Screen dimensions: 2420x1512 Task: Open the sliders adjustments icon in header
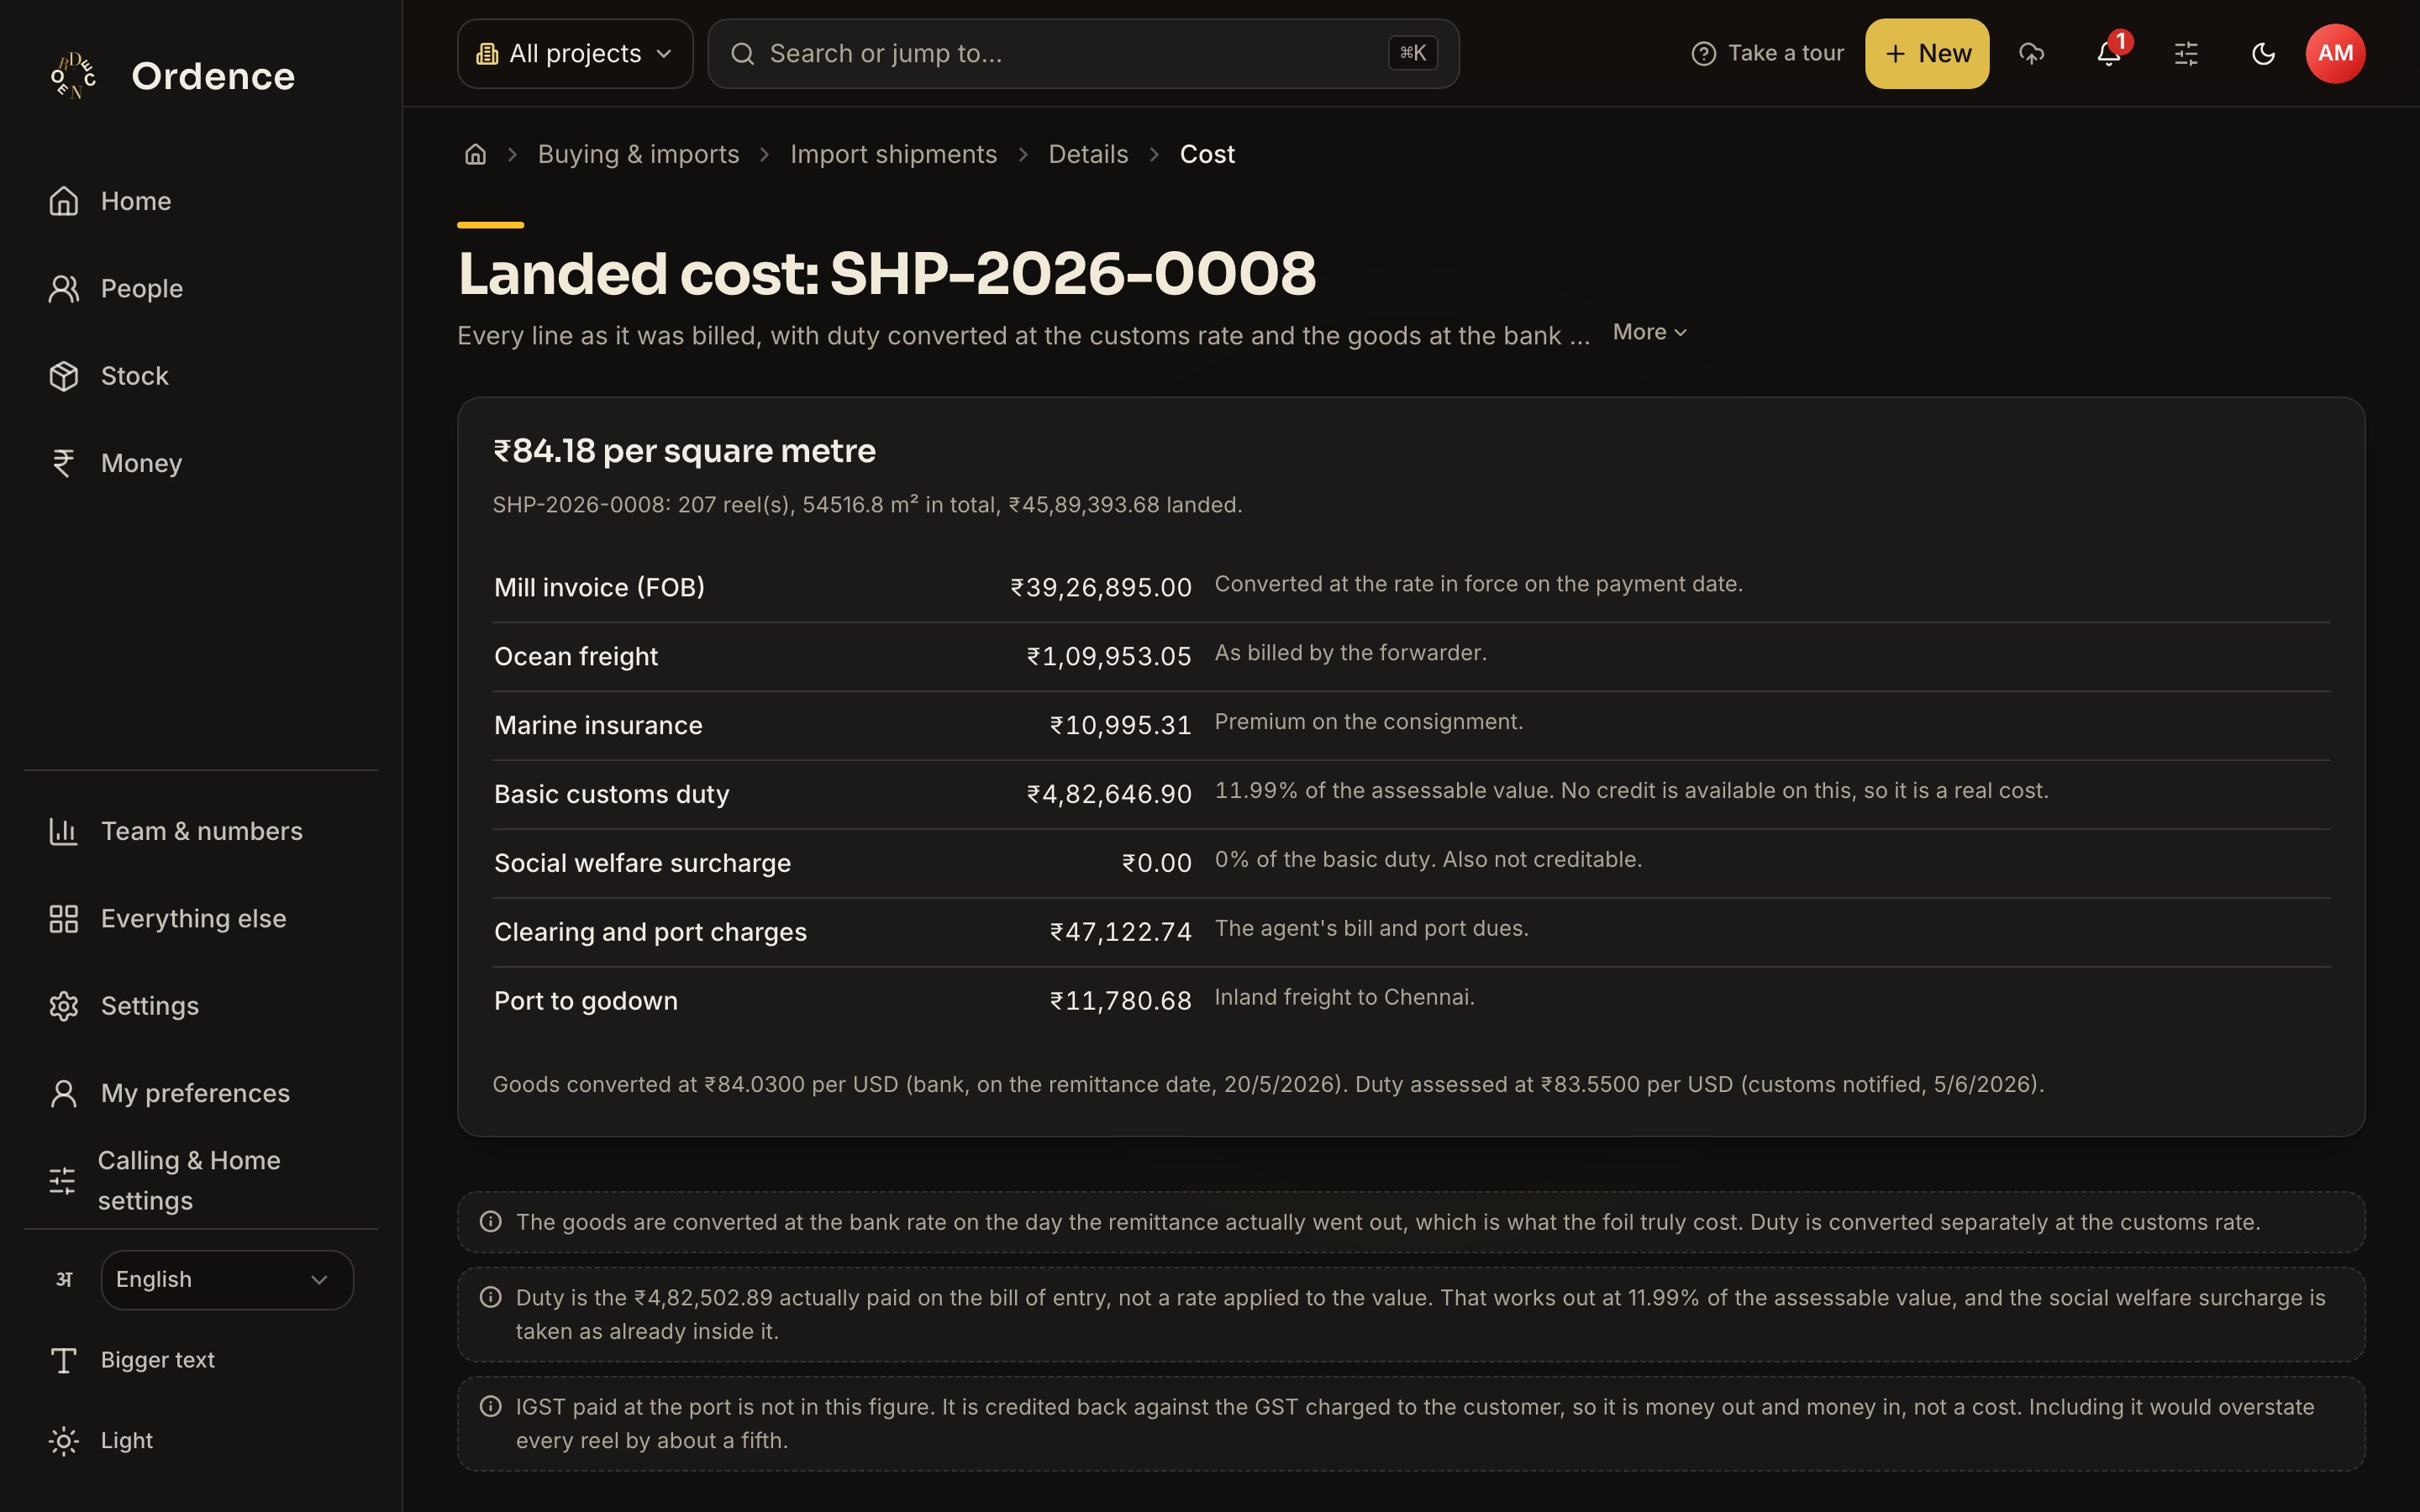(x=2186, y=54)
